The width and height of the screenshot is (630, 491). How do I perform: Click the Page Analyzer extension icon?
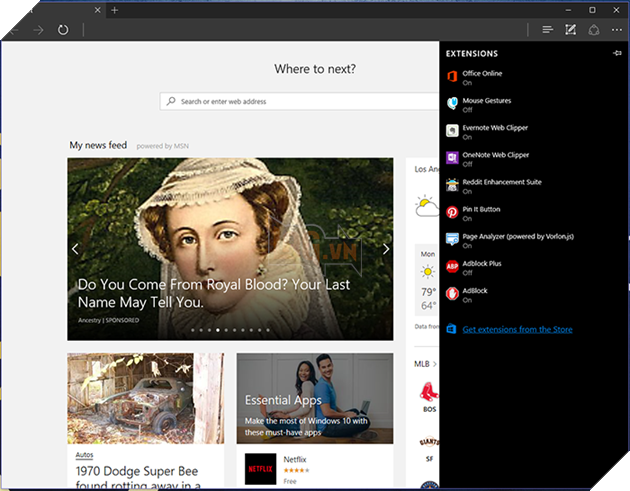(x=452, y=239)
